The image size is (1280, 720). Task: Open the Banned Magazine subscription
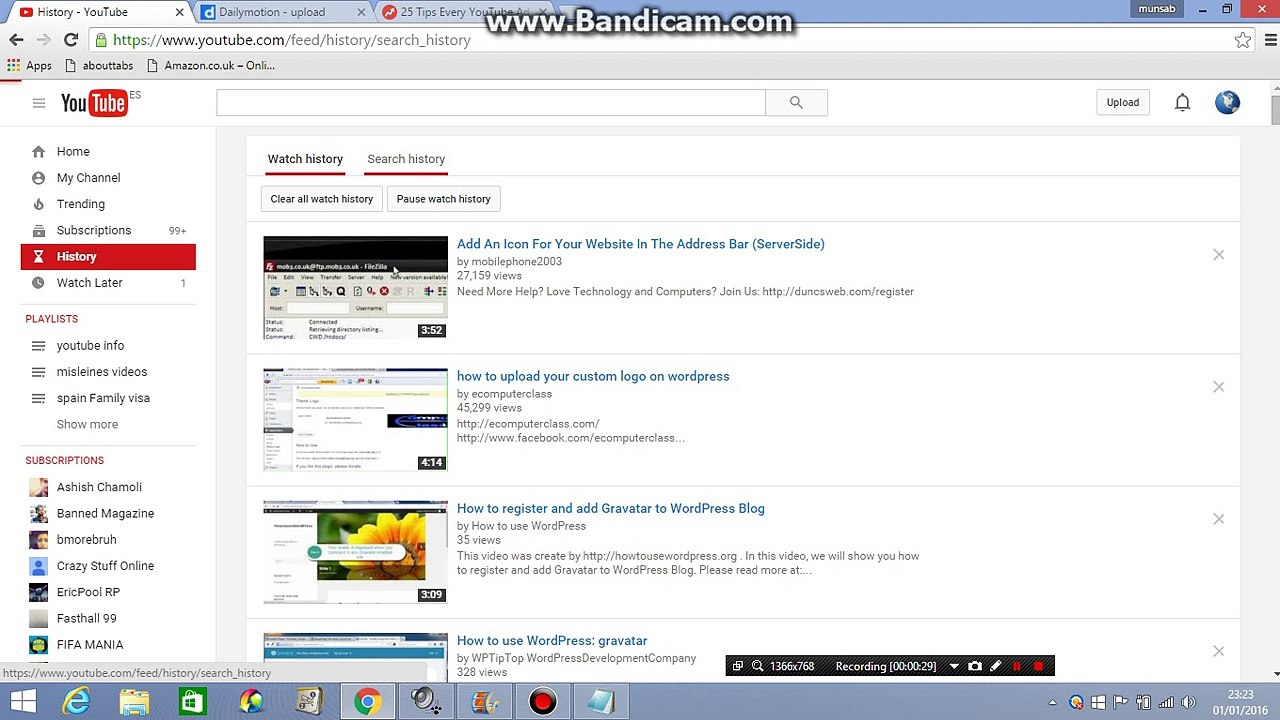point(108,513)
